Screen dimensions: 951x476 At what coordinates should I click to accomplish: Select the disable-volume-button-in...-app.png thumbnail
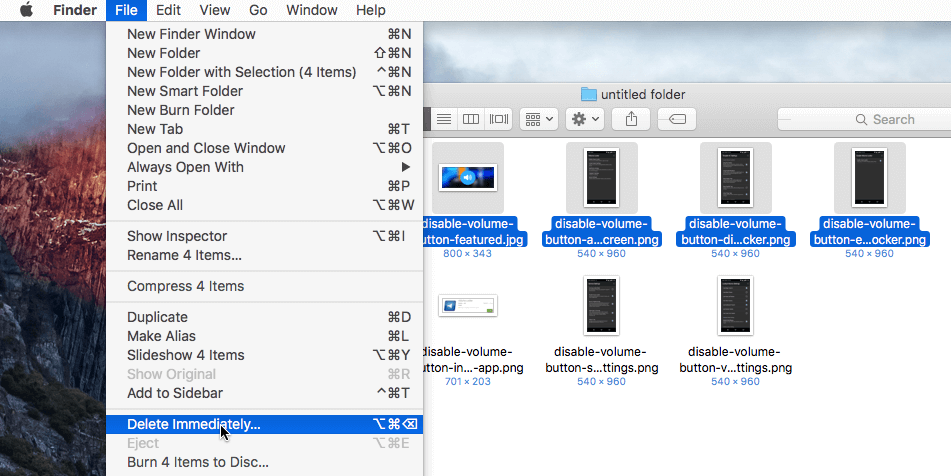tap(468, 306)
